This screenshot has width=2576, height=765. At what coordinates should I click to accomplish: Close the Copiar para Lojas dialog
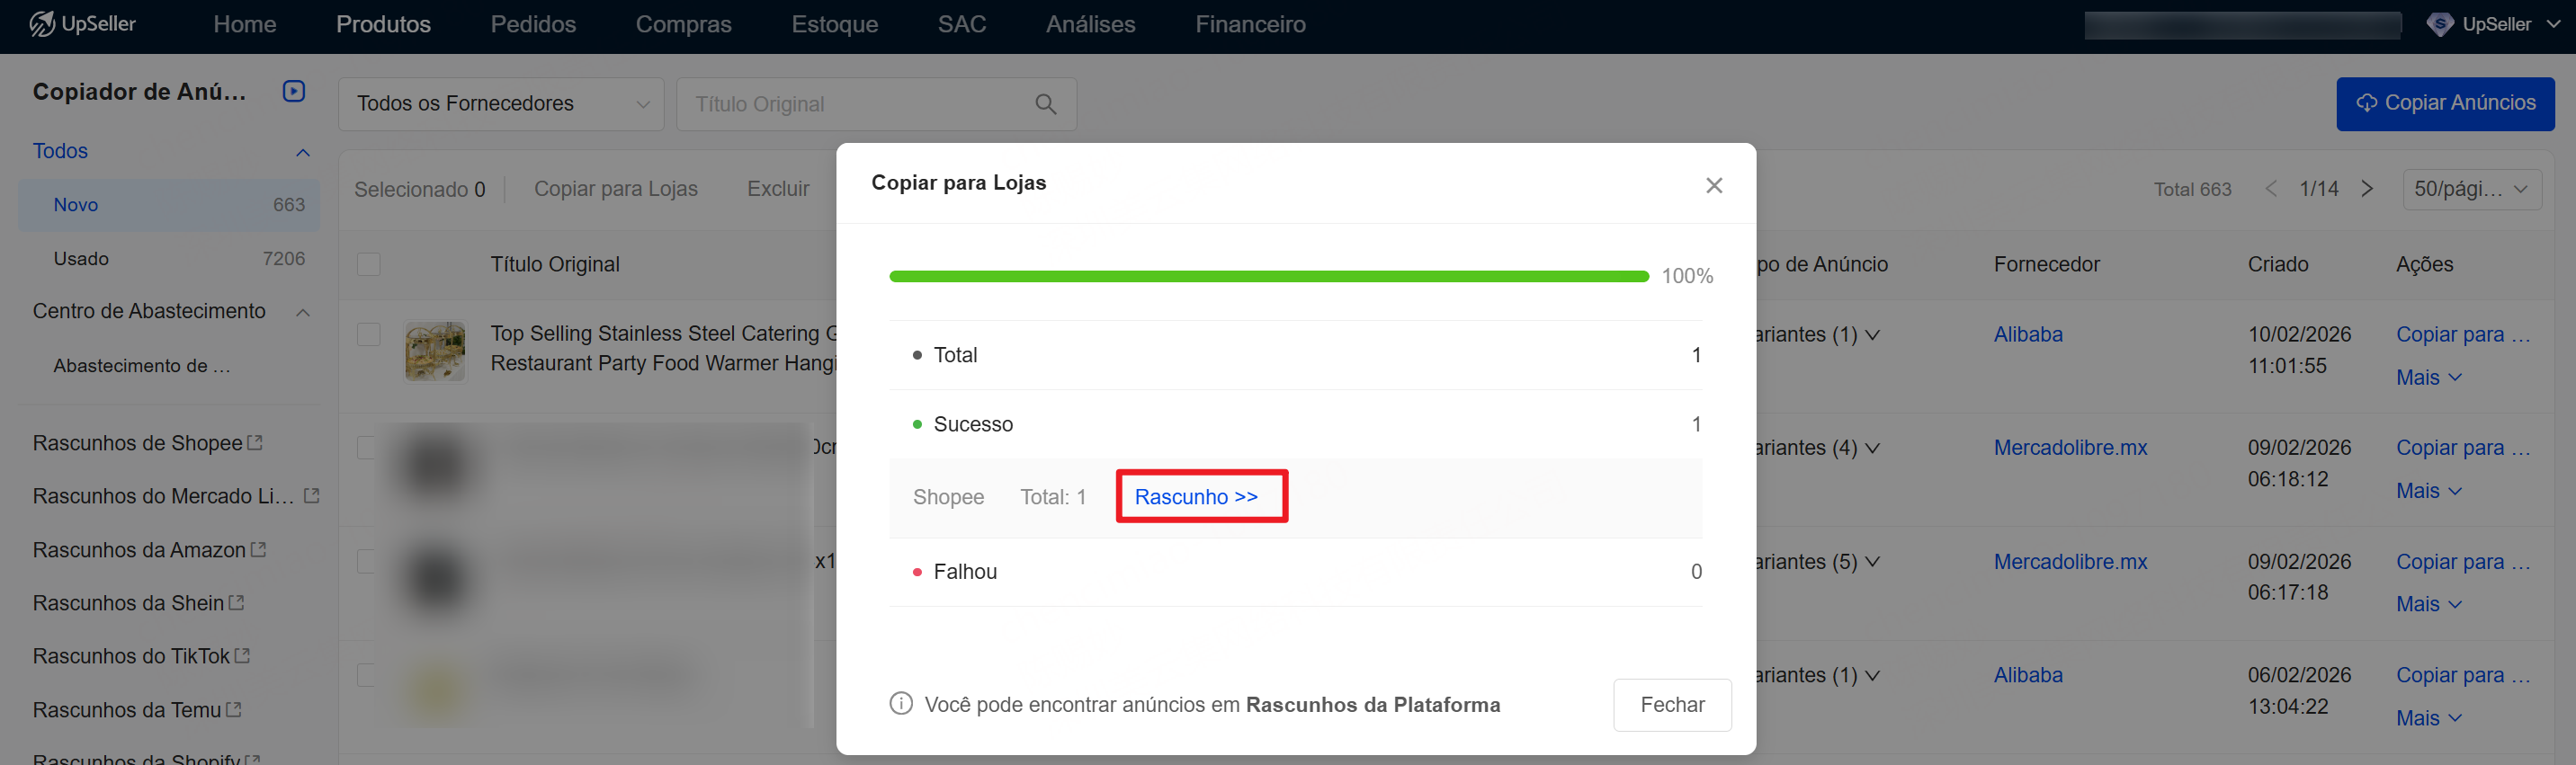pyautogui.click(x=1713, y=186)
